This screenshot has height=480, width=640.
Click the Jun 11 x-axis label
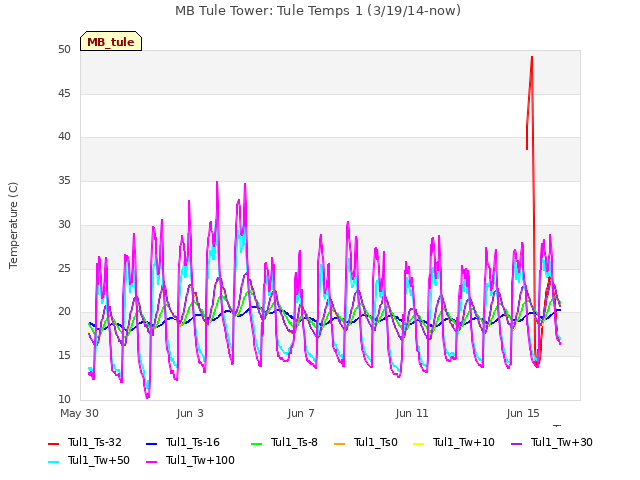[412, 413]
